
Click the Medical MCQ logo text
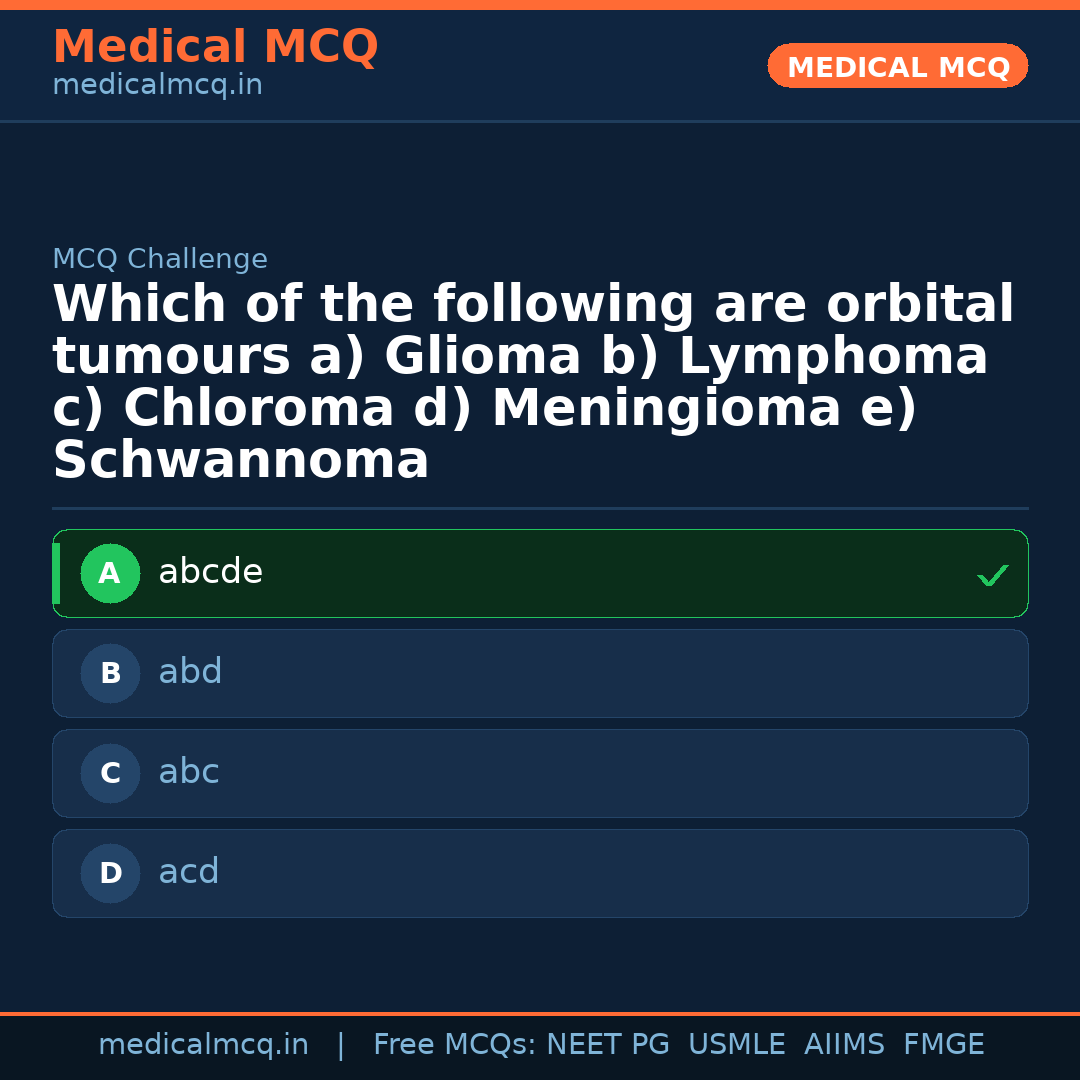click(x=215, y=47)
